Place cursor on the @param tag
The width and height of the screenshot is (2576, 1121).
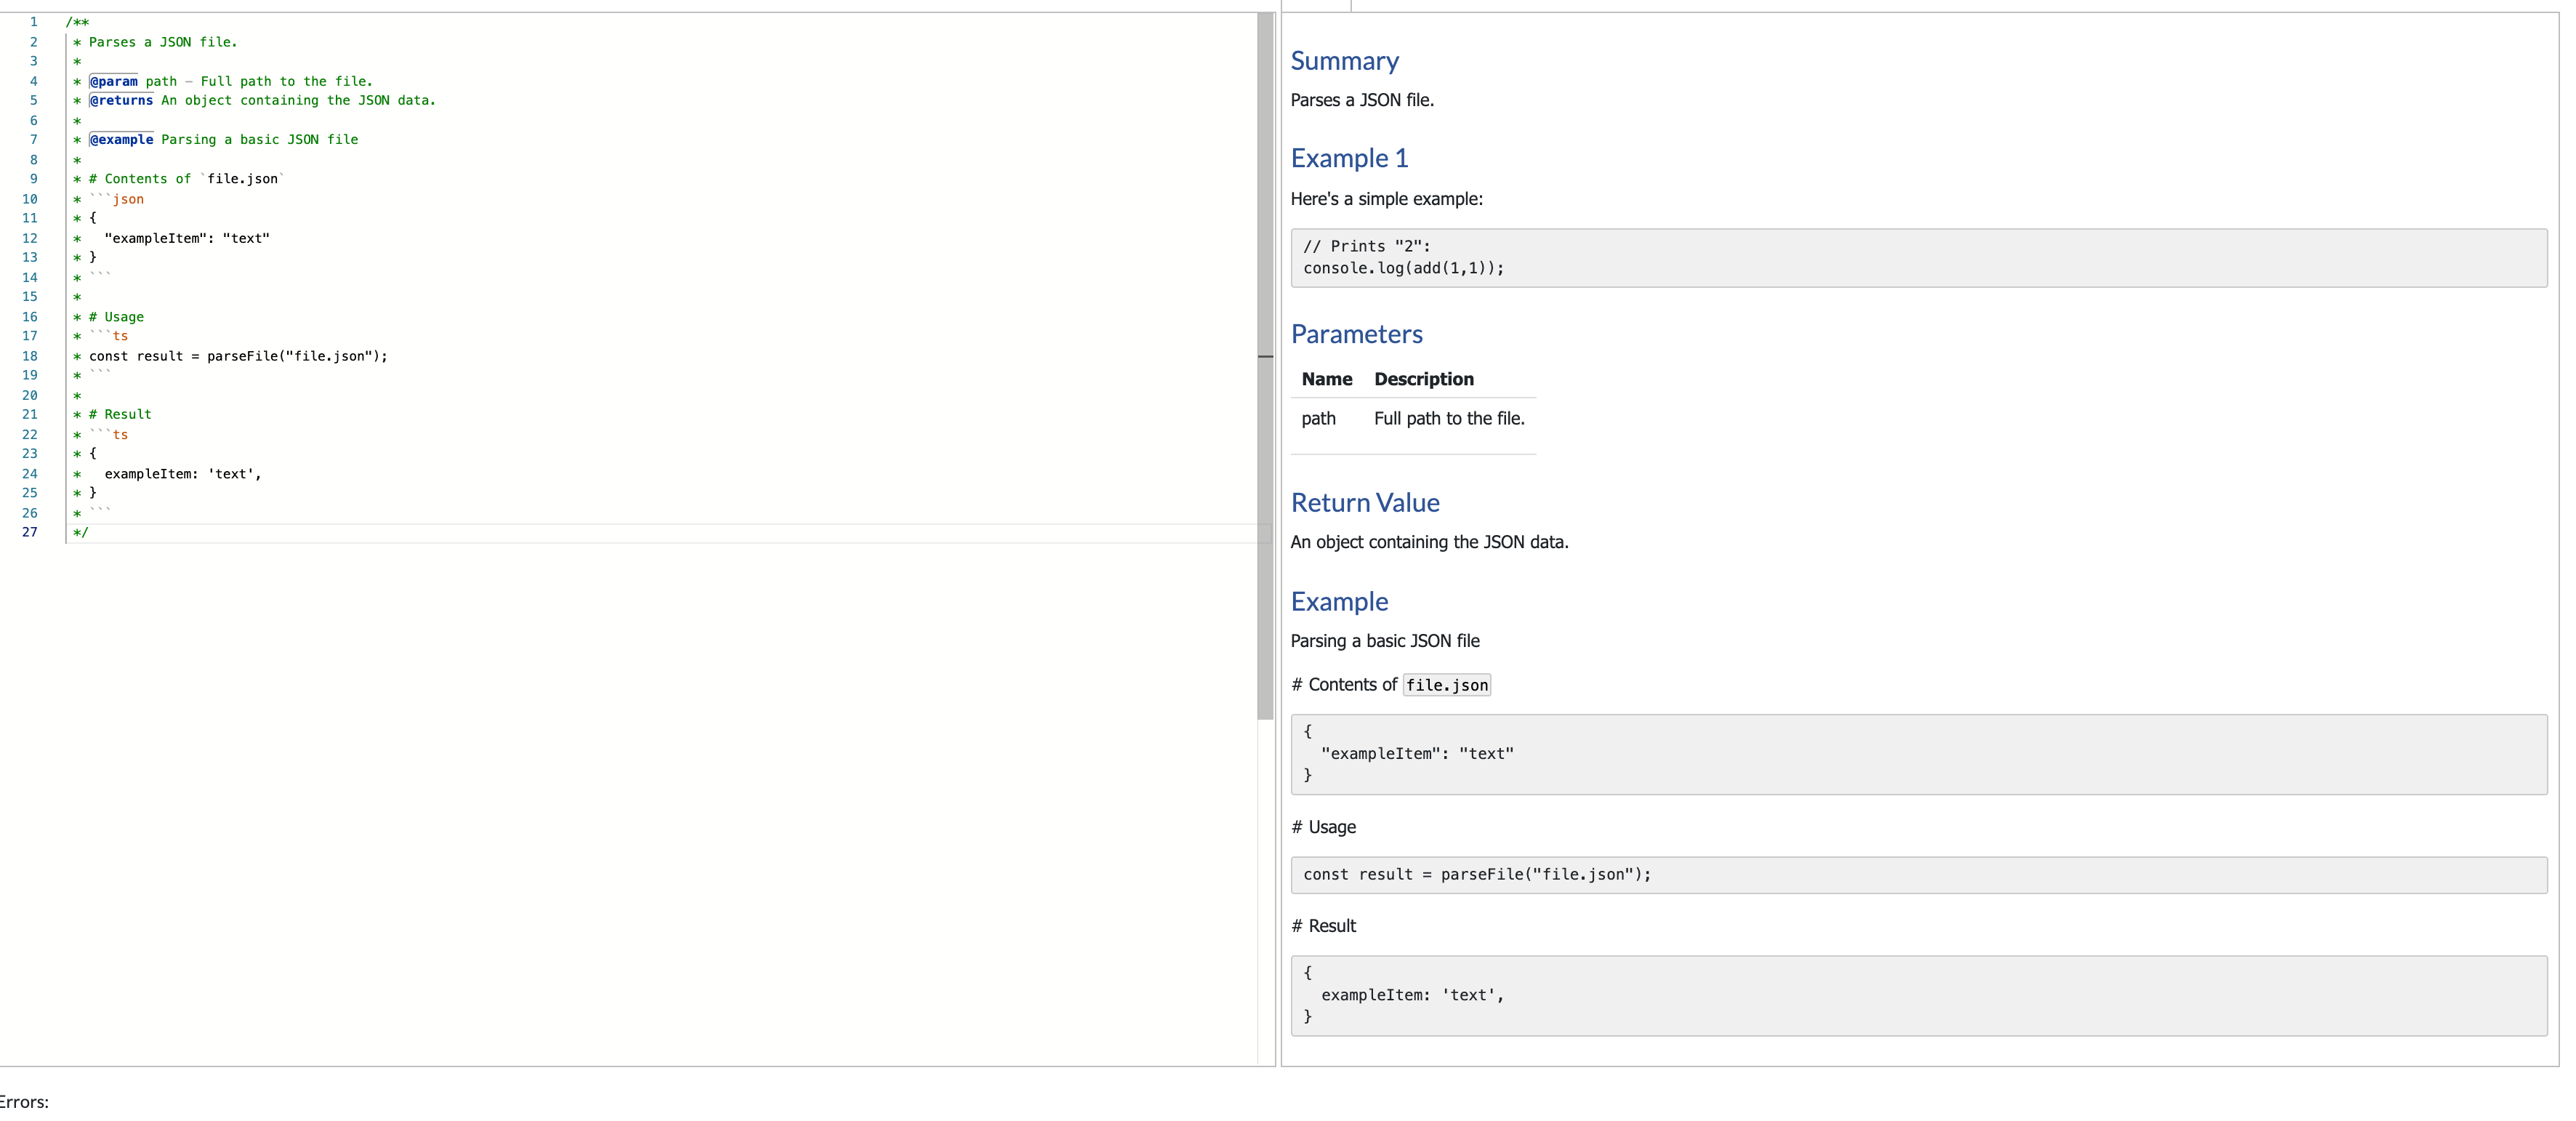(113, 81)
